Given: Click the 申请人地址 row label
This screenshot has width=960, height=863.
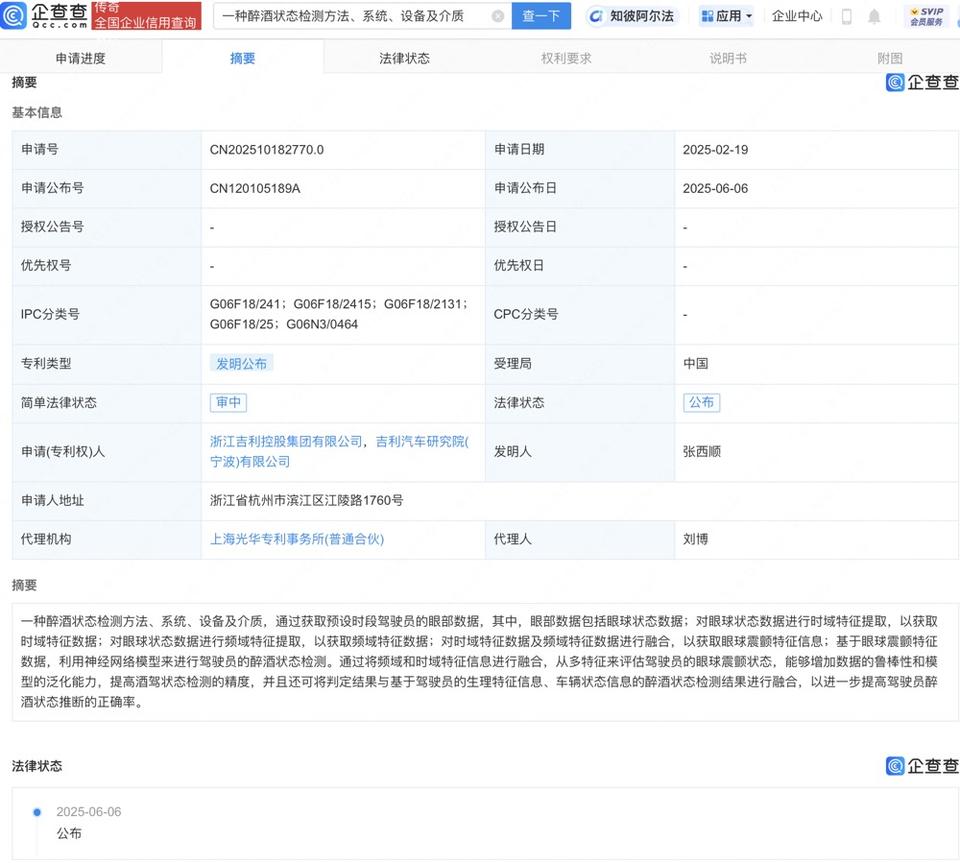Looking at the screenshot, I should [x=52, y=501].
